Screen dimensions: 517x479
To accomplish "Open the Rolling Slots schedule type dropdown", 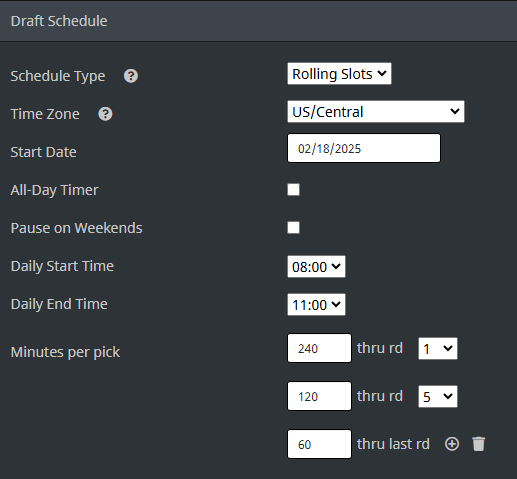I will point(339,74).
